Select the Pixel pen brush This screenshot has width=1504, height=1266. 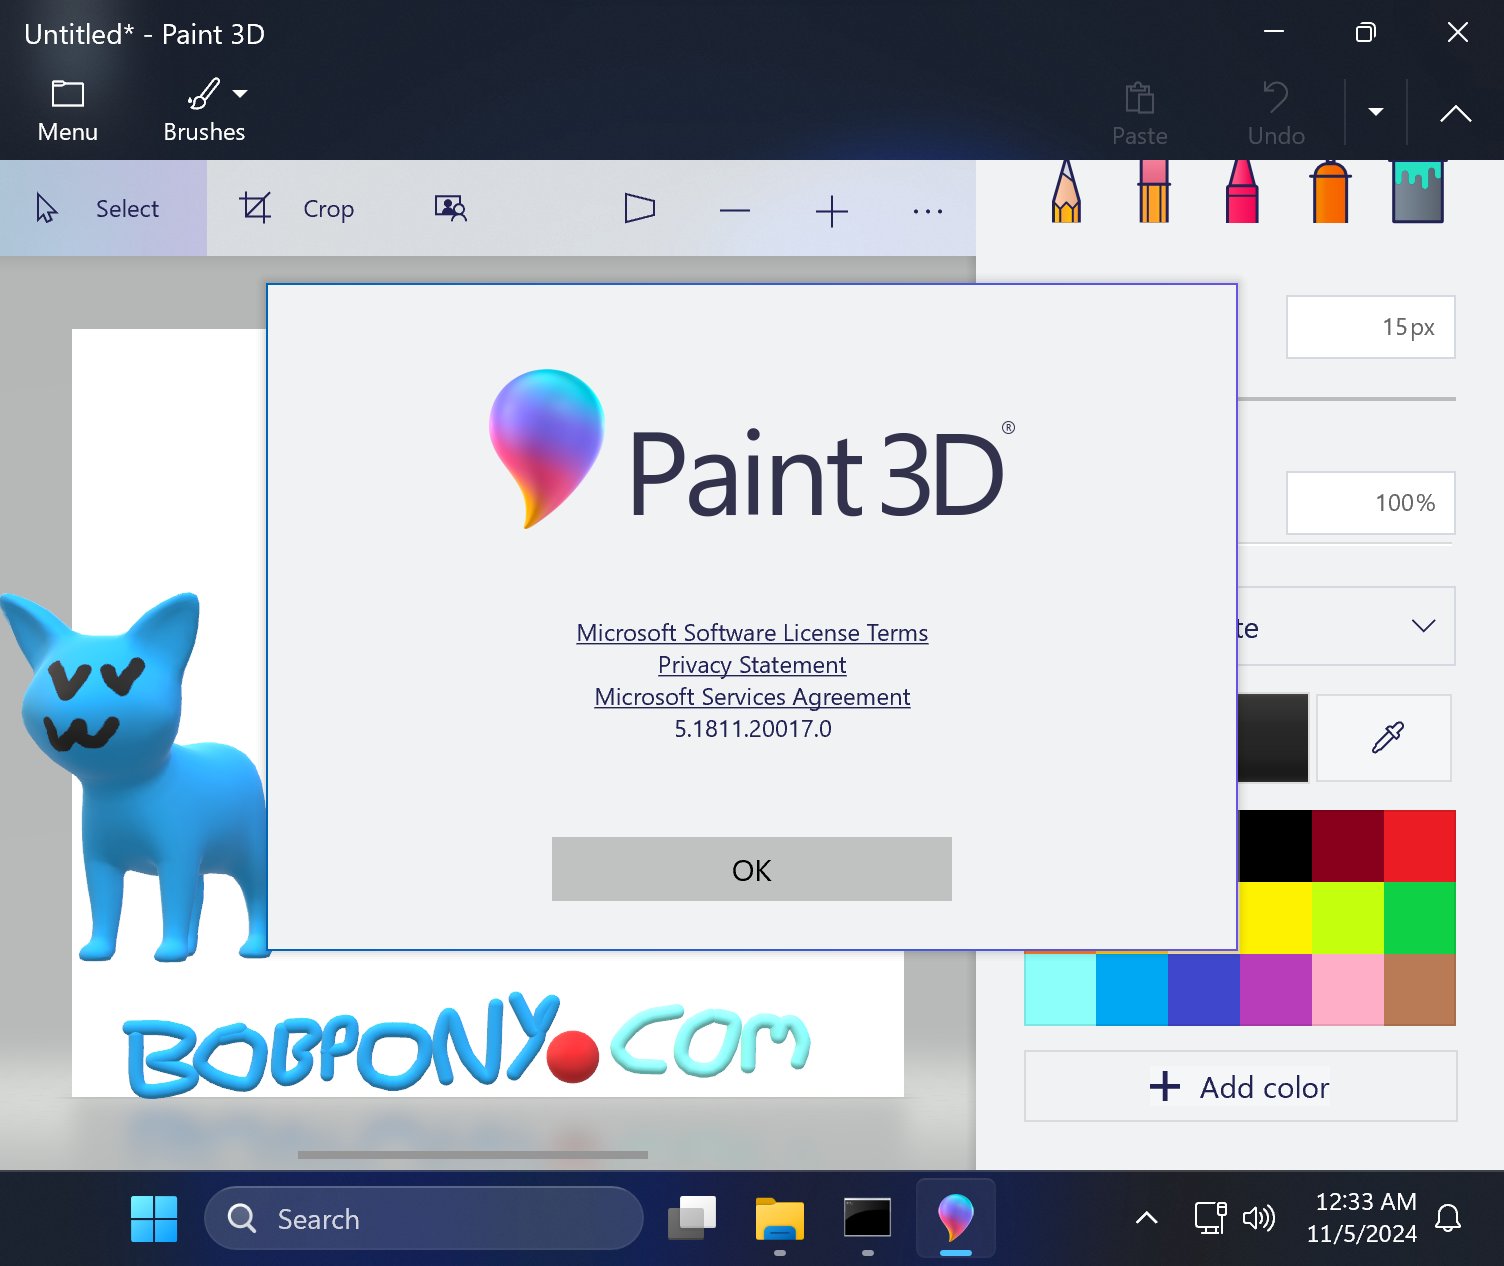1152,195
